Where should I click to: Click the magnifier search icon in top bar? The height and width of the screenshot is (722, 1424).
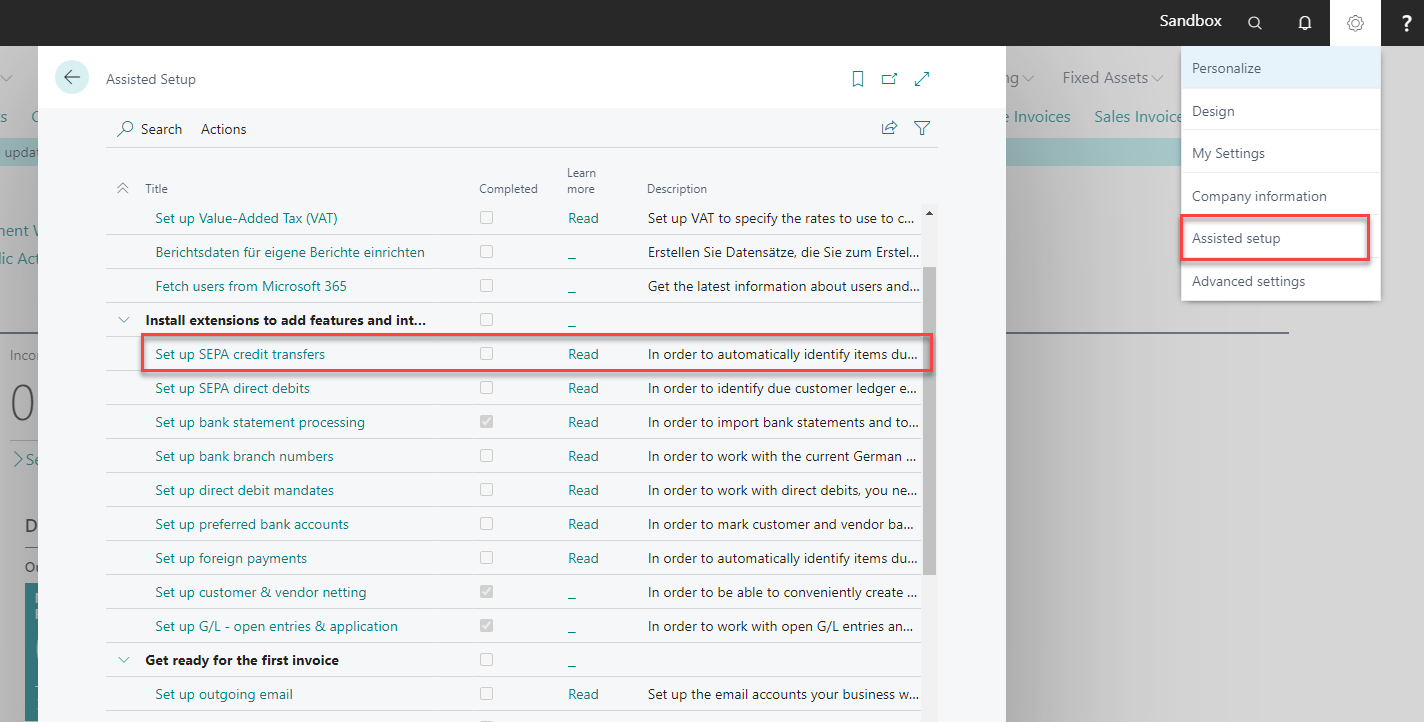[1255, 23]
